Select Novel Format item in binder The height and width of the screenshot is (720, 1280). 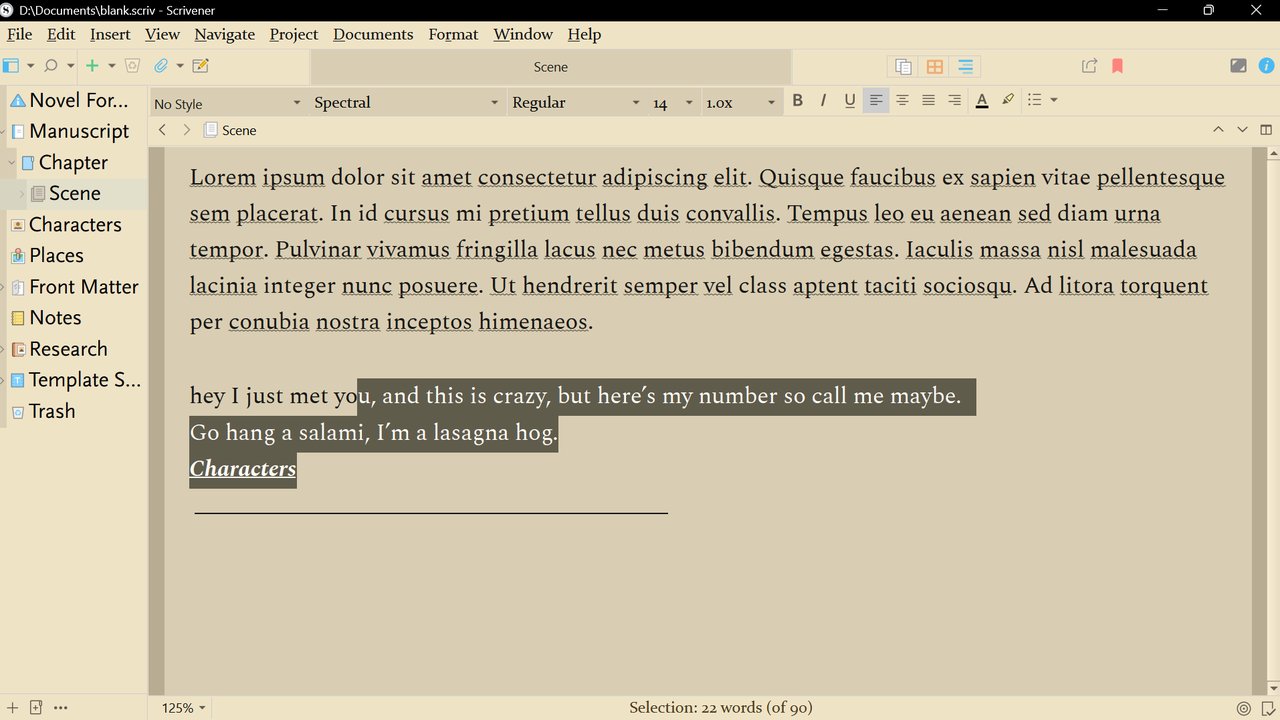click(x=78, y=100)
